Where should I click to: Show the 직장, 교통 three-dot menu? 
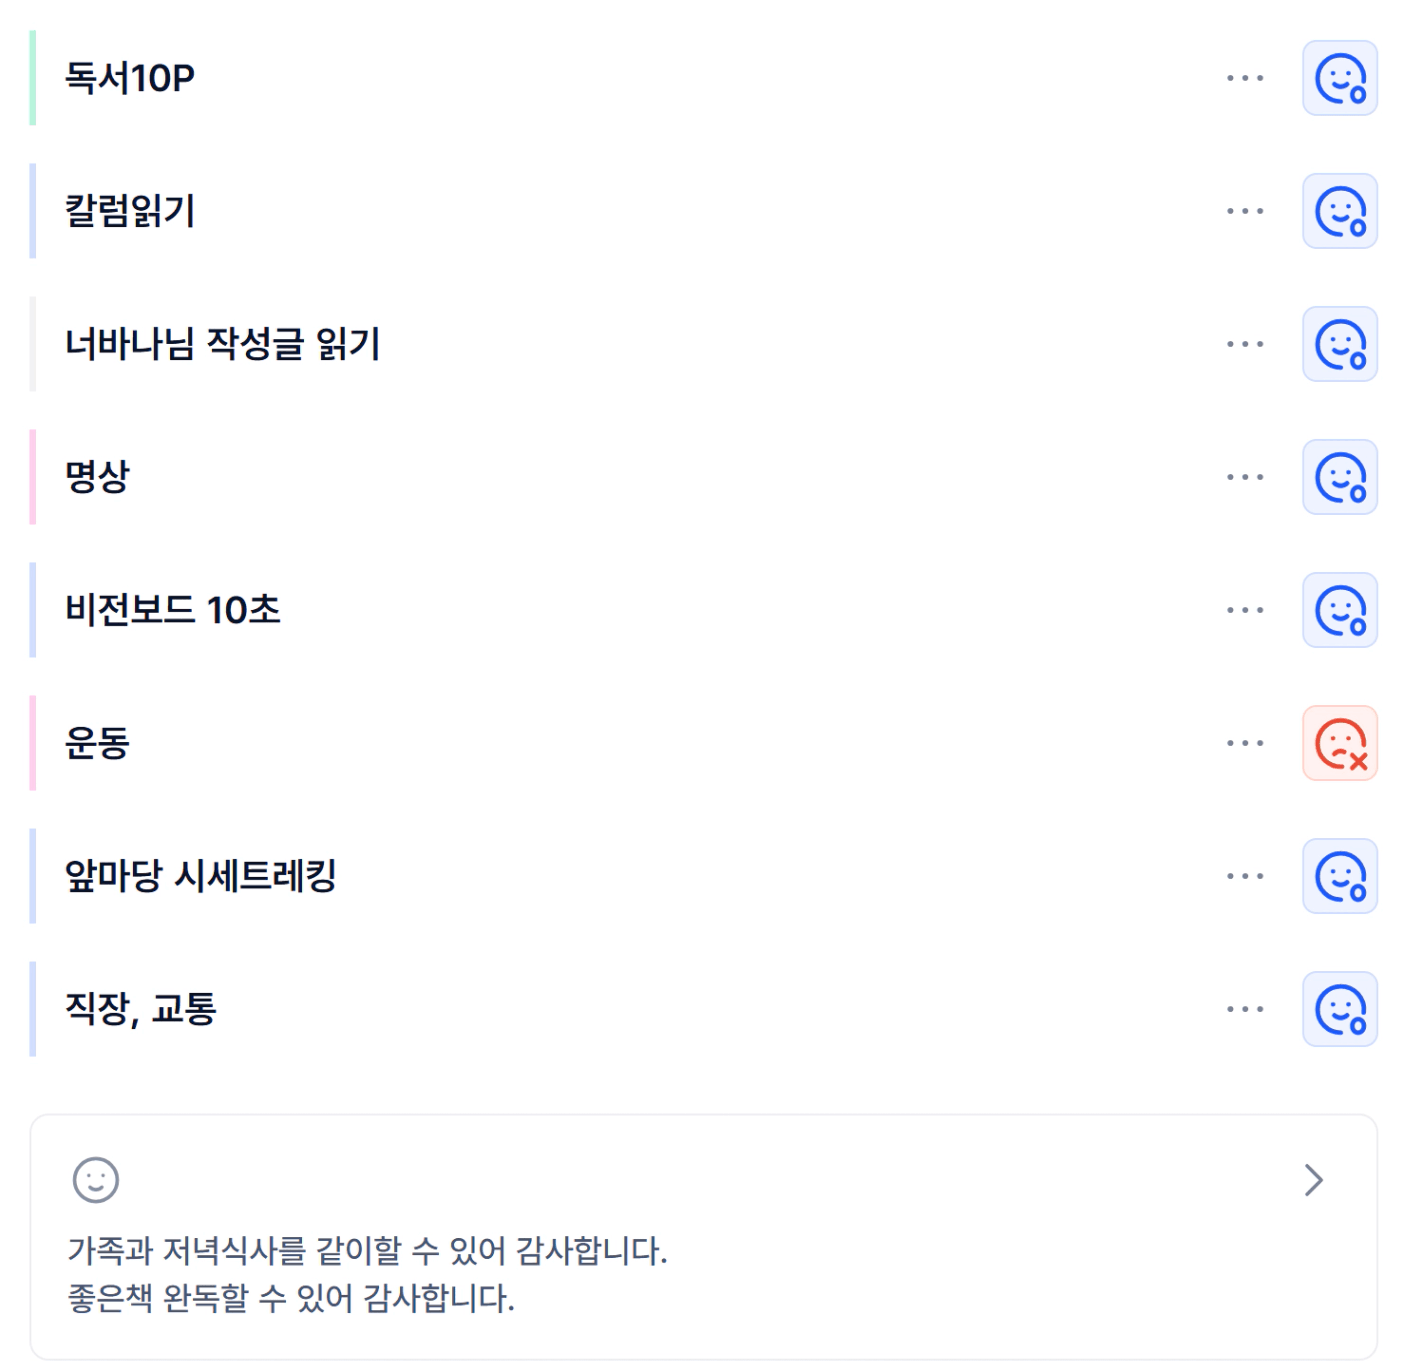1245,1009
